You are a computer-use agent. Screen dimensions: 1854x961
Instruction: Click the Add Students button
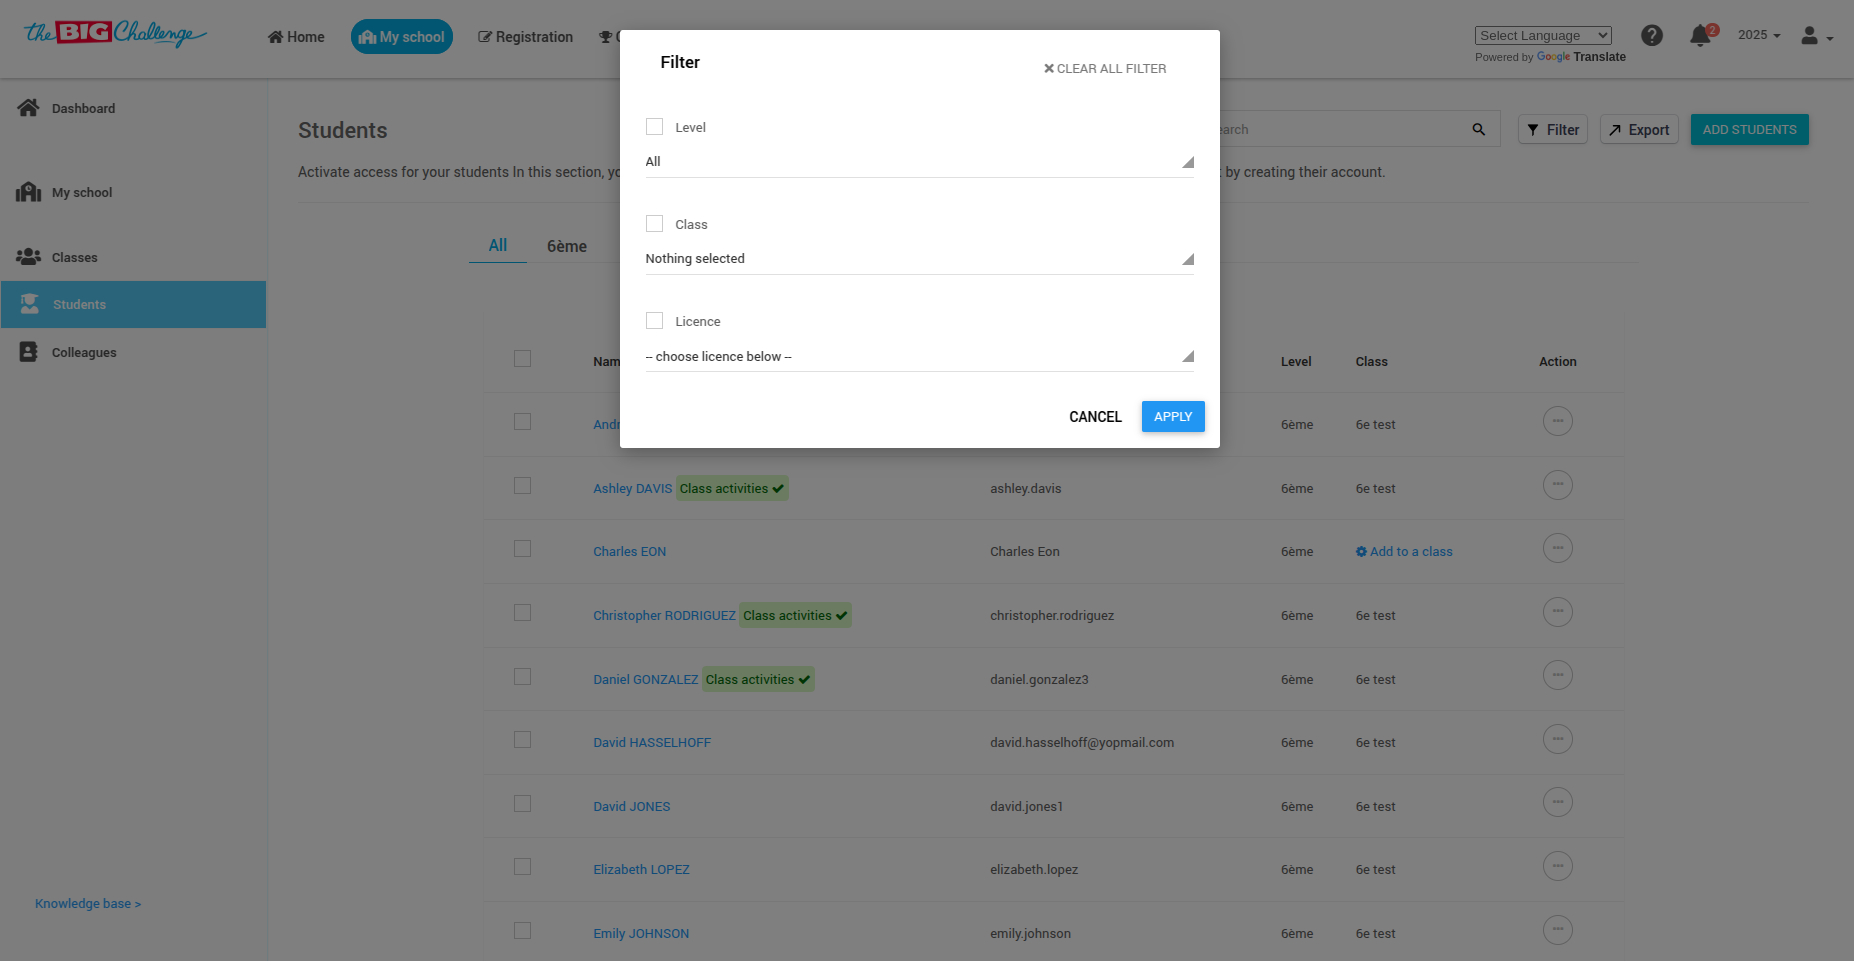pos(1750,130)
